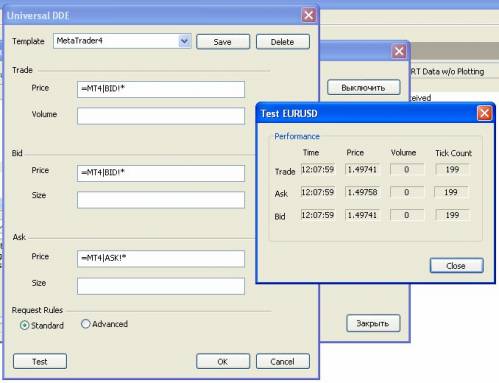Click the Выключить button

coord(363,88)
